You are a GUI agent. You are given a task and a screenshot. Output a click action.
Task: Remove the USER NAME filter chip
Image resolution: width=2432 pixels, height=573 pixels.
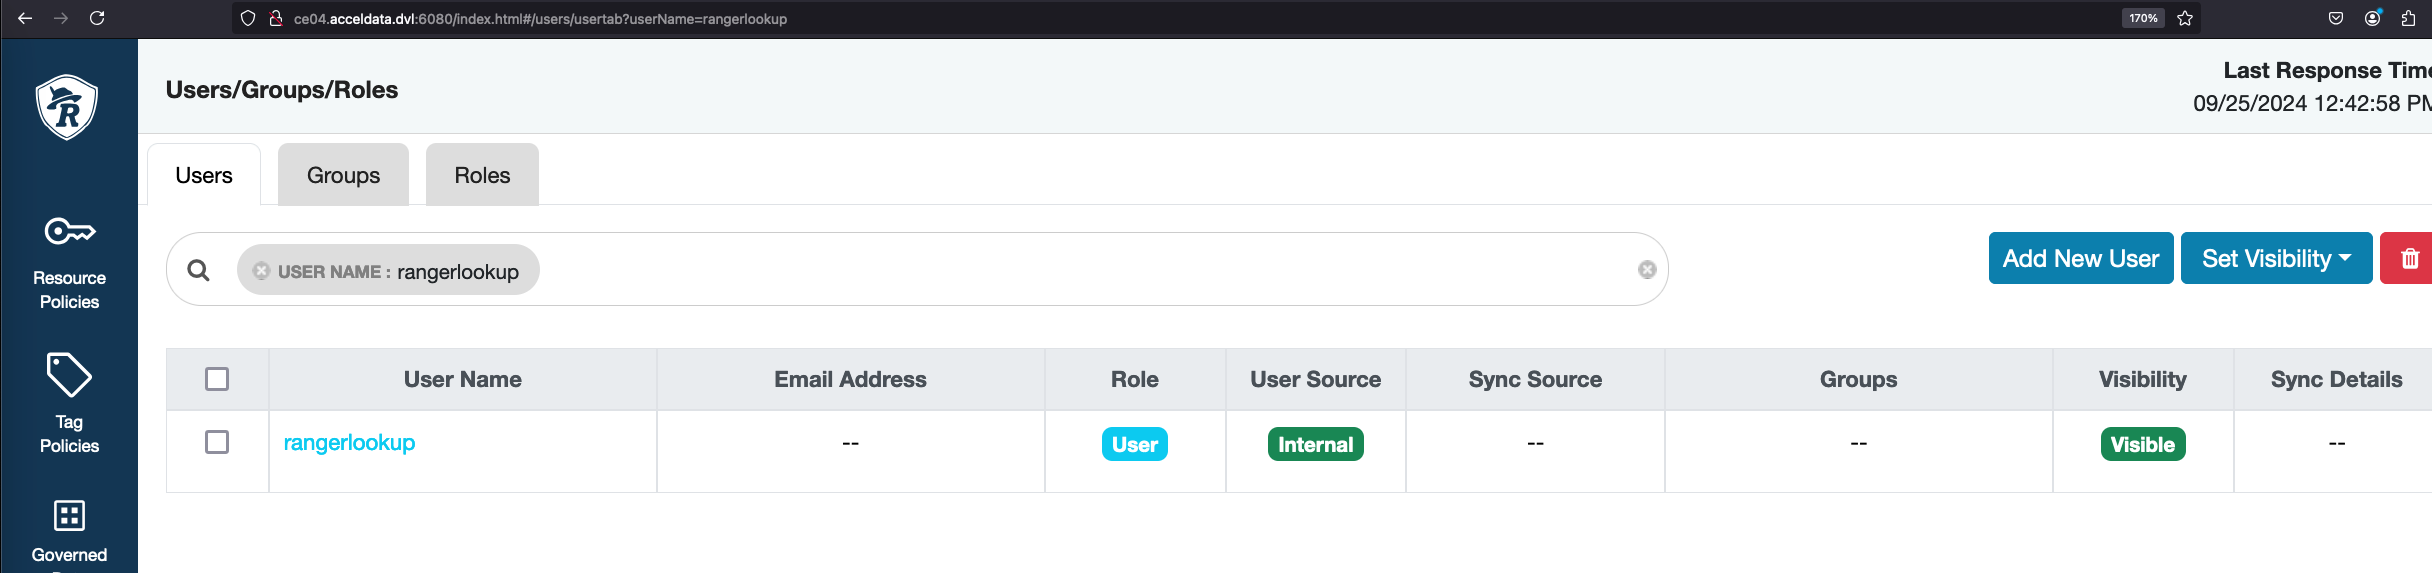coord(262,271)
